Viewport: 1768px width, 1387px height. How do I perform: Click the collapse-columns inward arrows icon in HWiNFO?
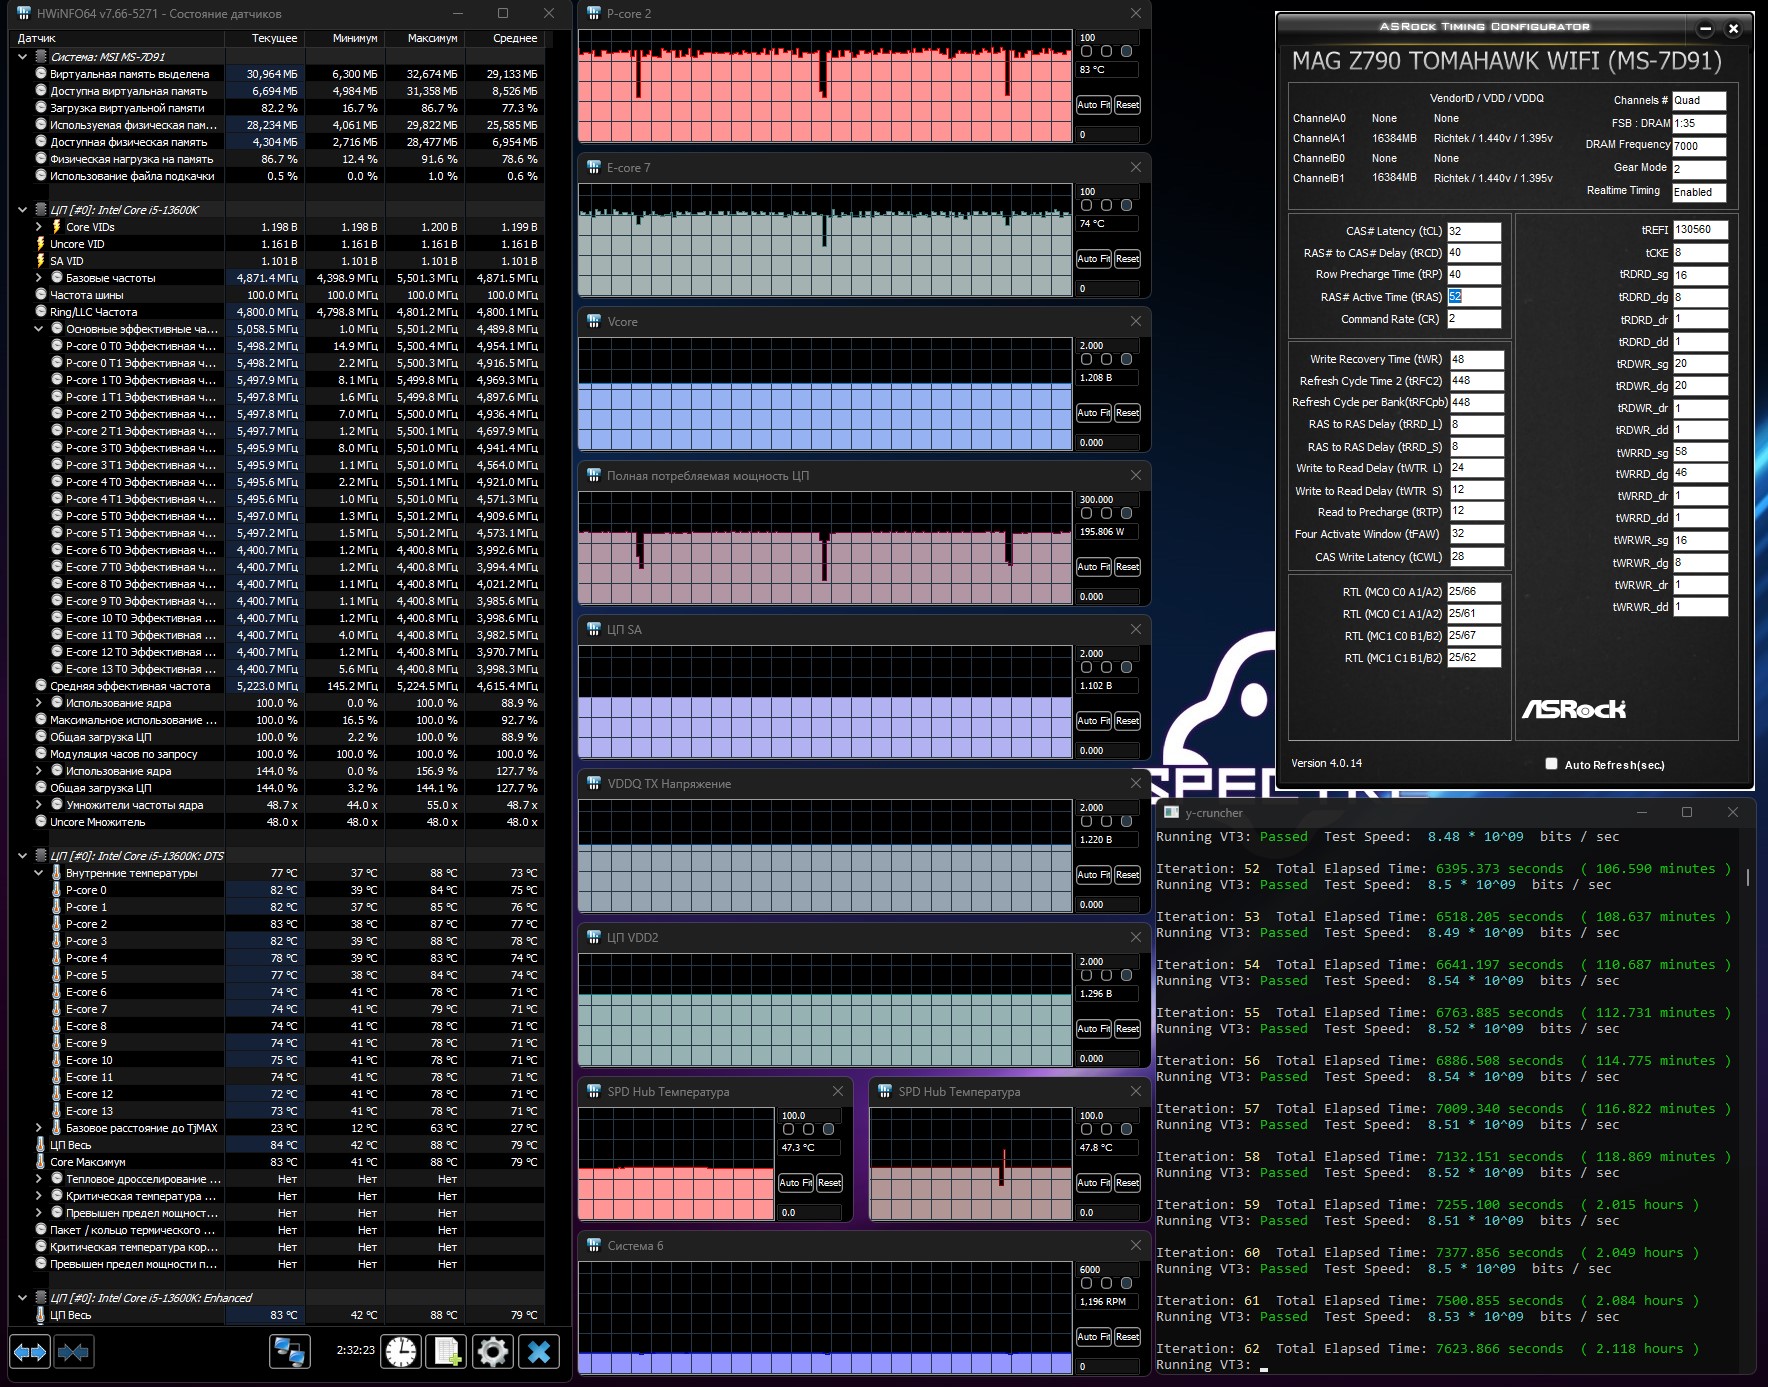point(73,1352)
